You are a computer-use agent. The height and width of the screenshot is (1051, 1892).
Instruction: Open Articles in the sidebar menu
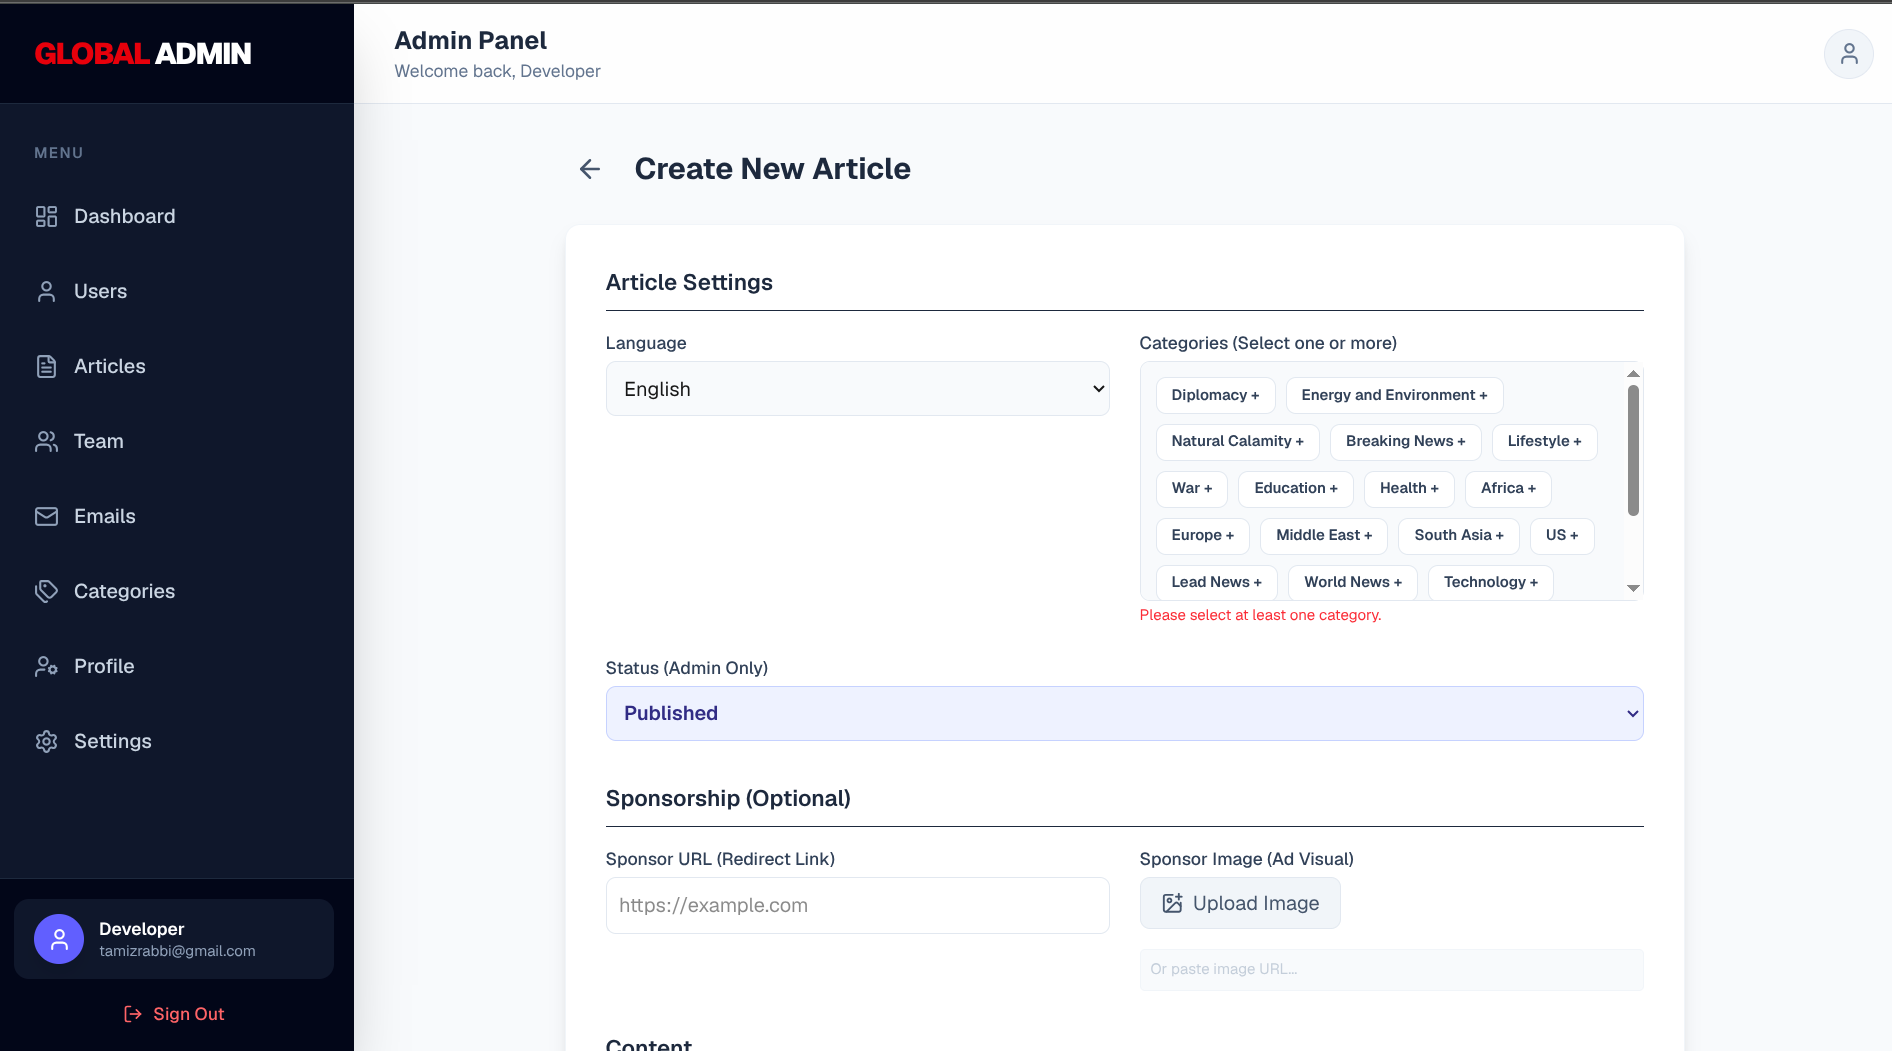(110, 366)
